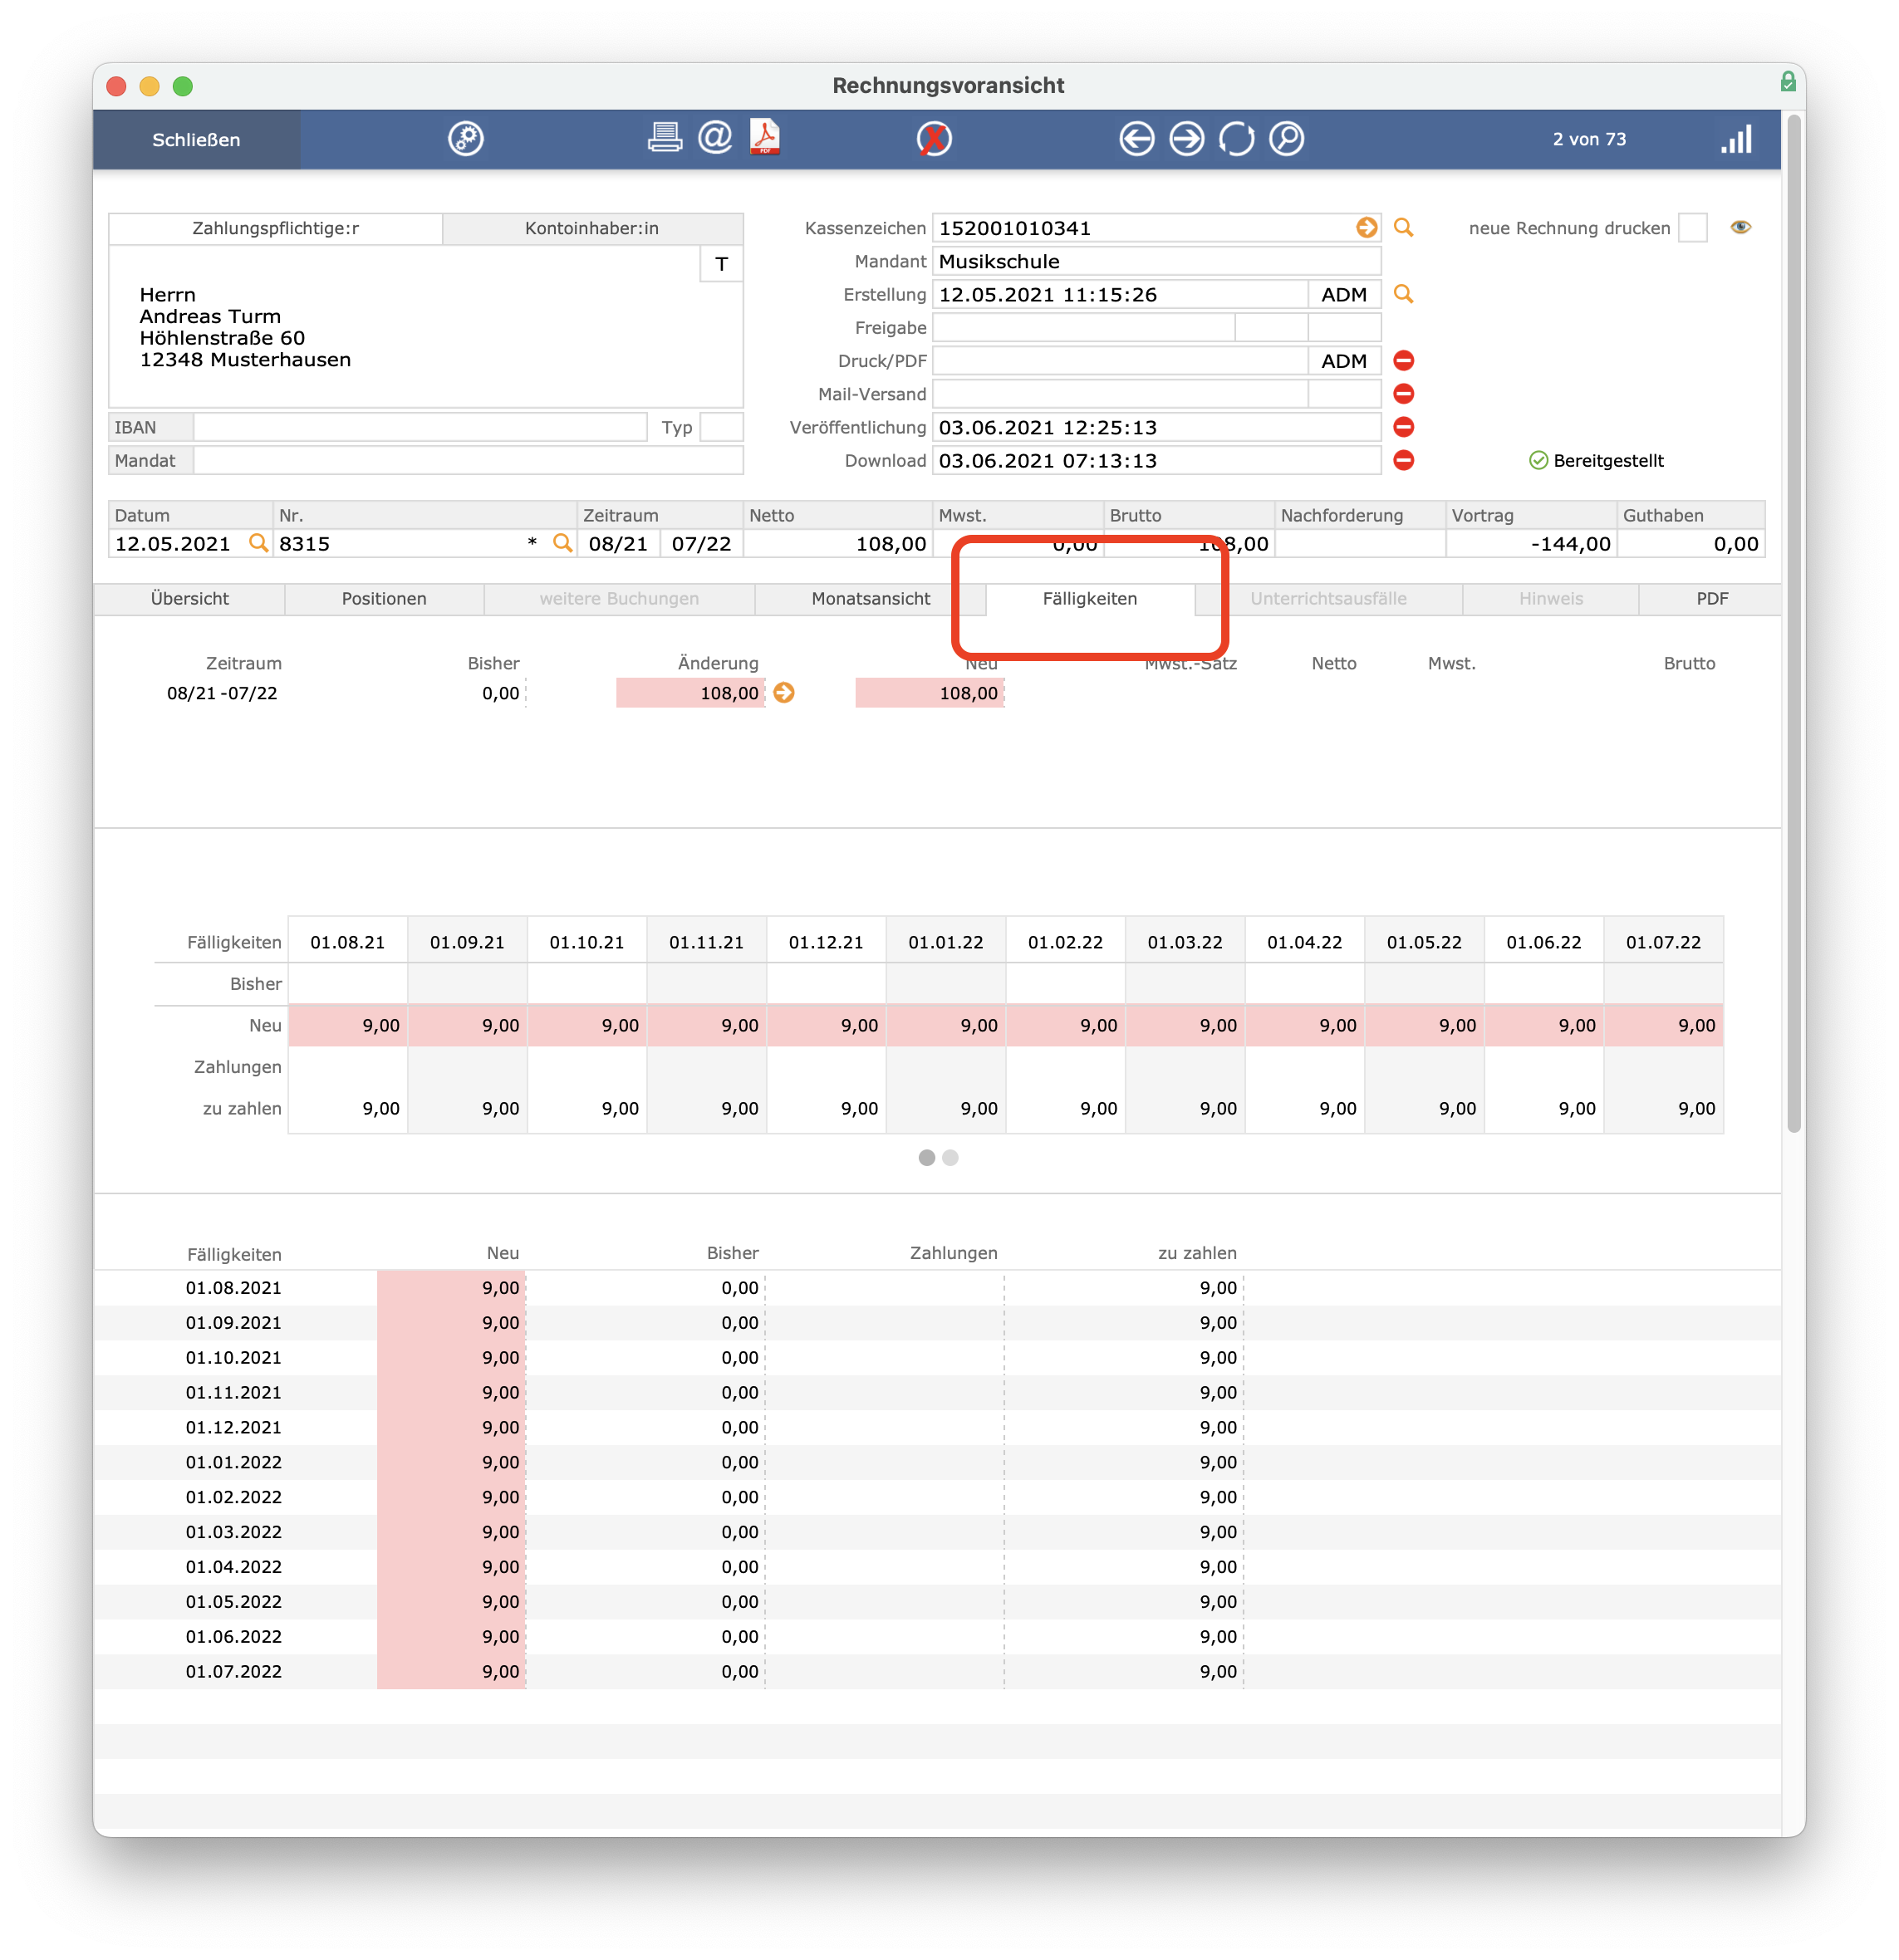The height and width of the screenshot is (1960, 1899).
Task: Click the T button in address box
Action: point(721,265)
